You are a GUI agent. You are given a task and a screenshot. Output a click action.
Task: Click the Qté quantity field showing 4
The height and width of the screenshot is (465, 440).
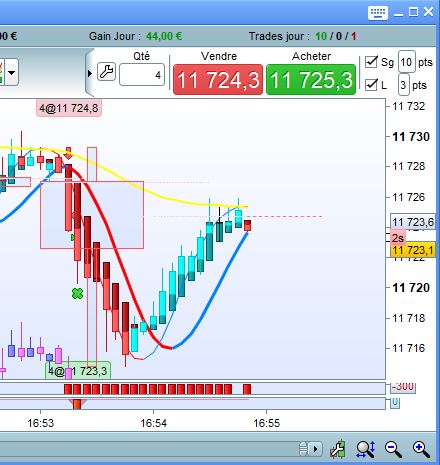(142, 75)
